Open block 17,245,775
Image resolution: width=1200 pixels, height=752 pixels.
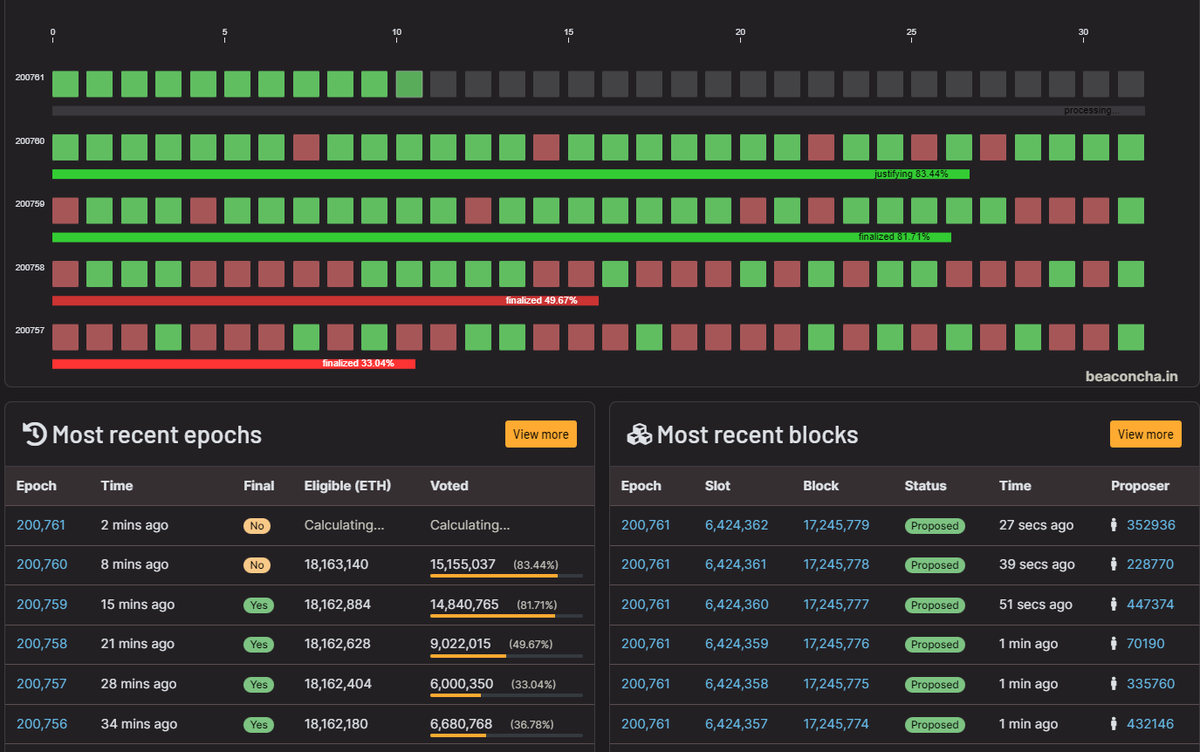coord(836,684)
